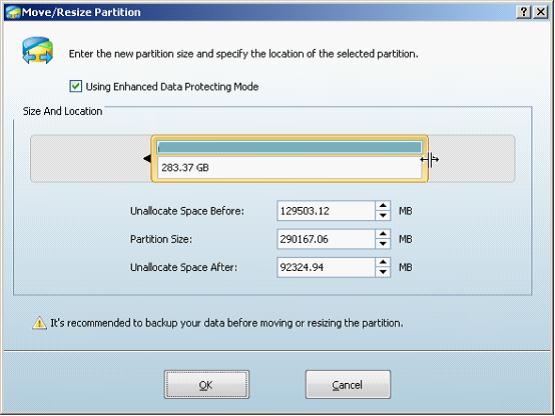The height and width of the screenshot is (416, 555).
Task: Click the Unallocate Space Before input field
Action: (x=326, y=211)
